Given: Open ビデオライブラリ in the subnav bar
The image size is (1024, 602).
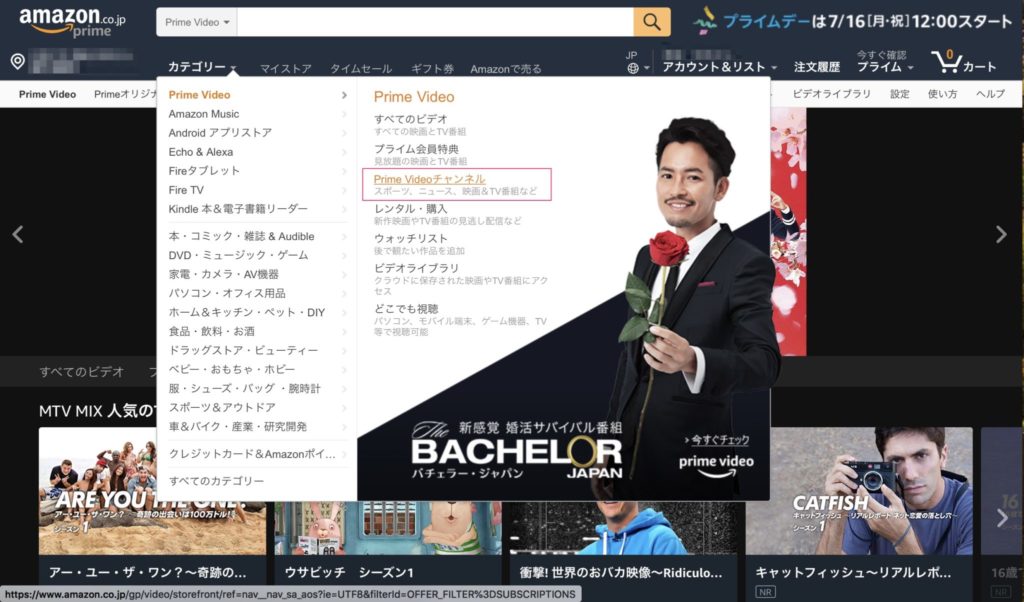Looking at the screenshot, I should pyautogui.click(x=831, y=94).
